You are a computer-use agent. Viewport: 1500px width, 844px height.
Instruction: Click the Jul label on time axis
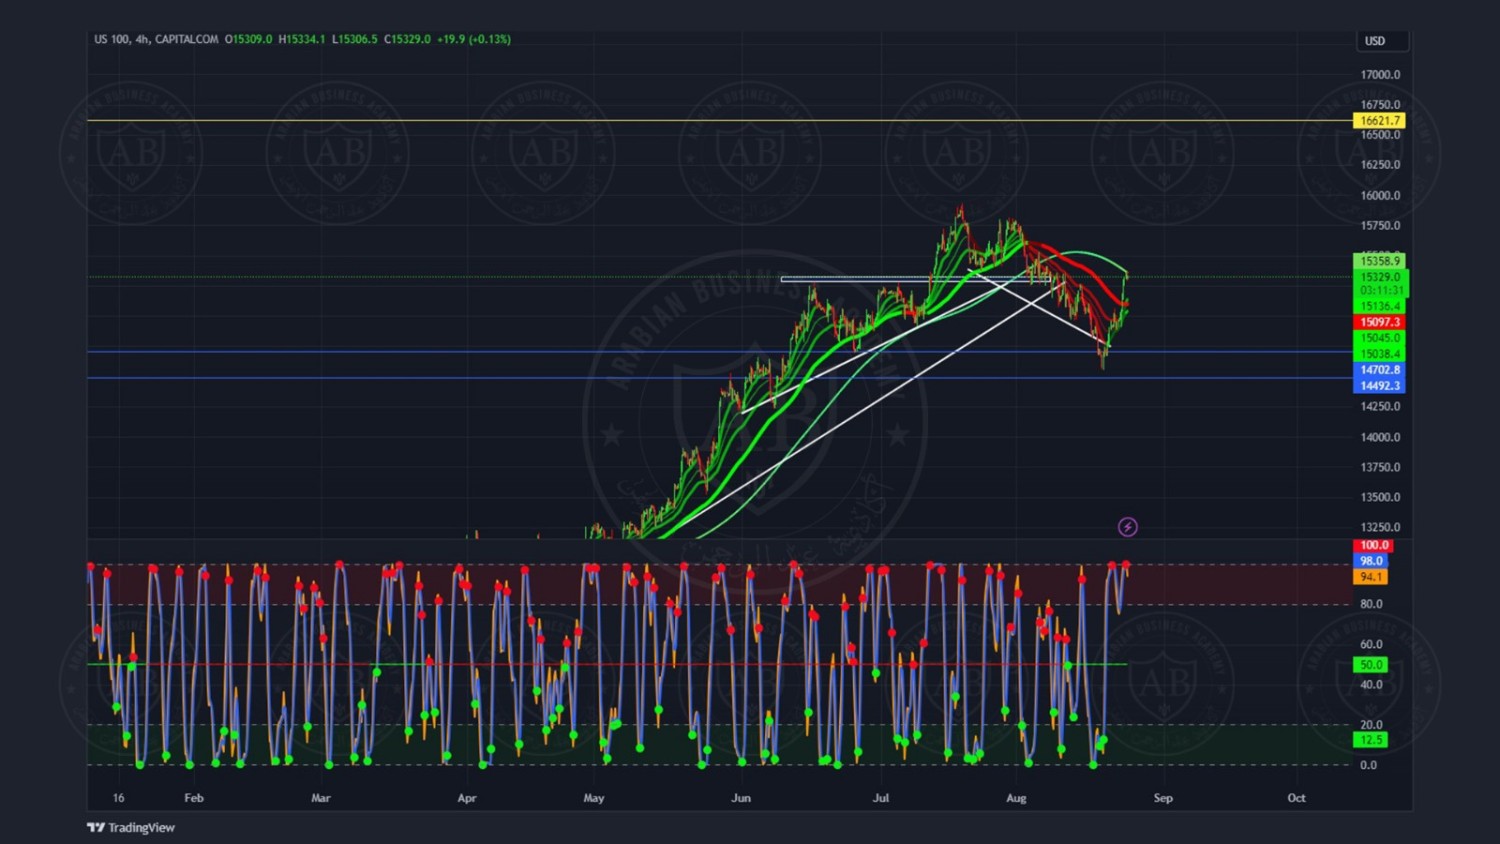(881, 798)
